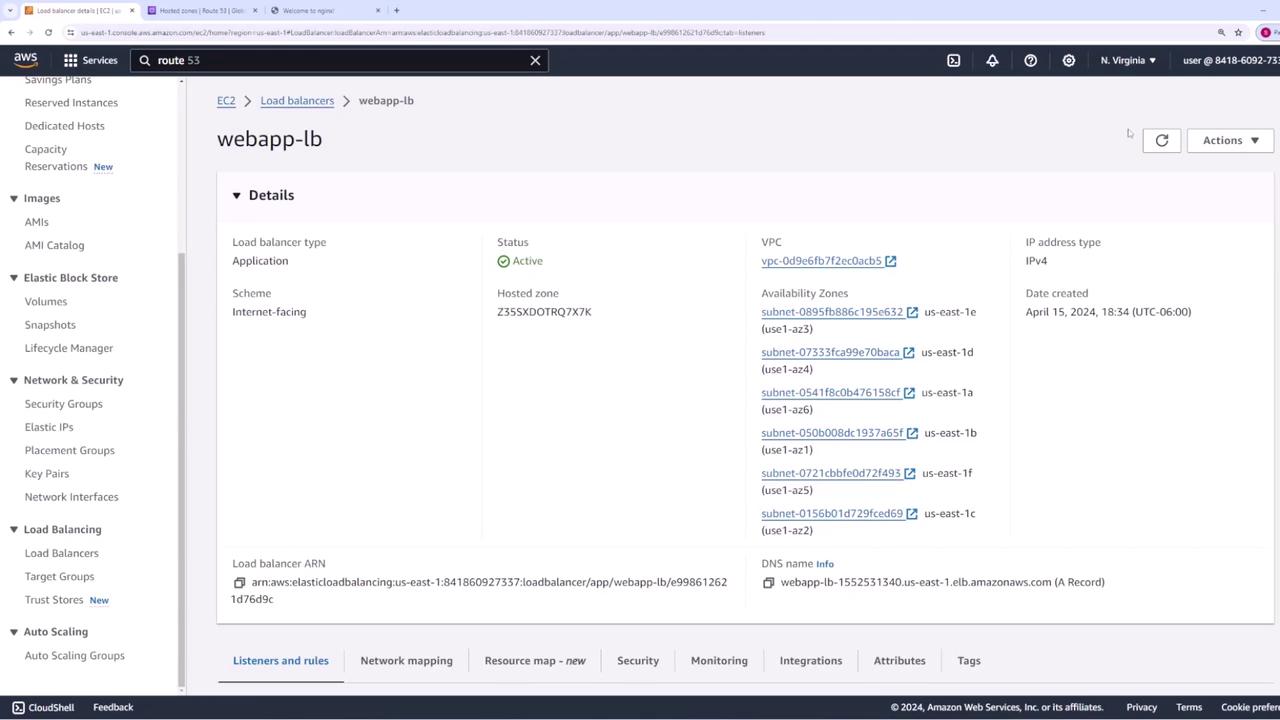The width and height of the screenshot is (1280, 720).
Task: Collapse the Images sidebar group
Action: [14, 198]
